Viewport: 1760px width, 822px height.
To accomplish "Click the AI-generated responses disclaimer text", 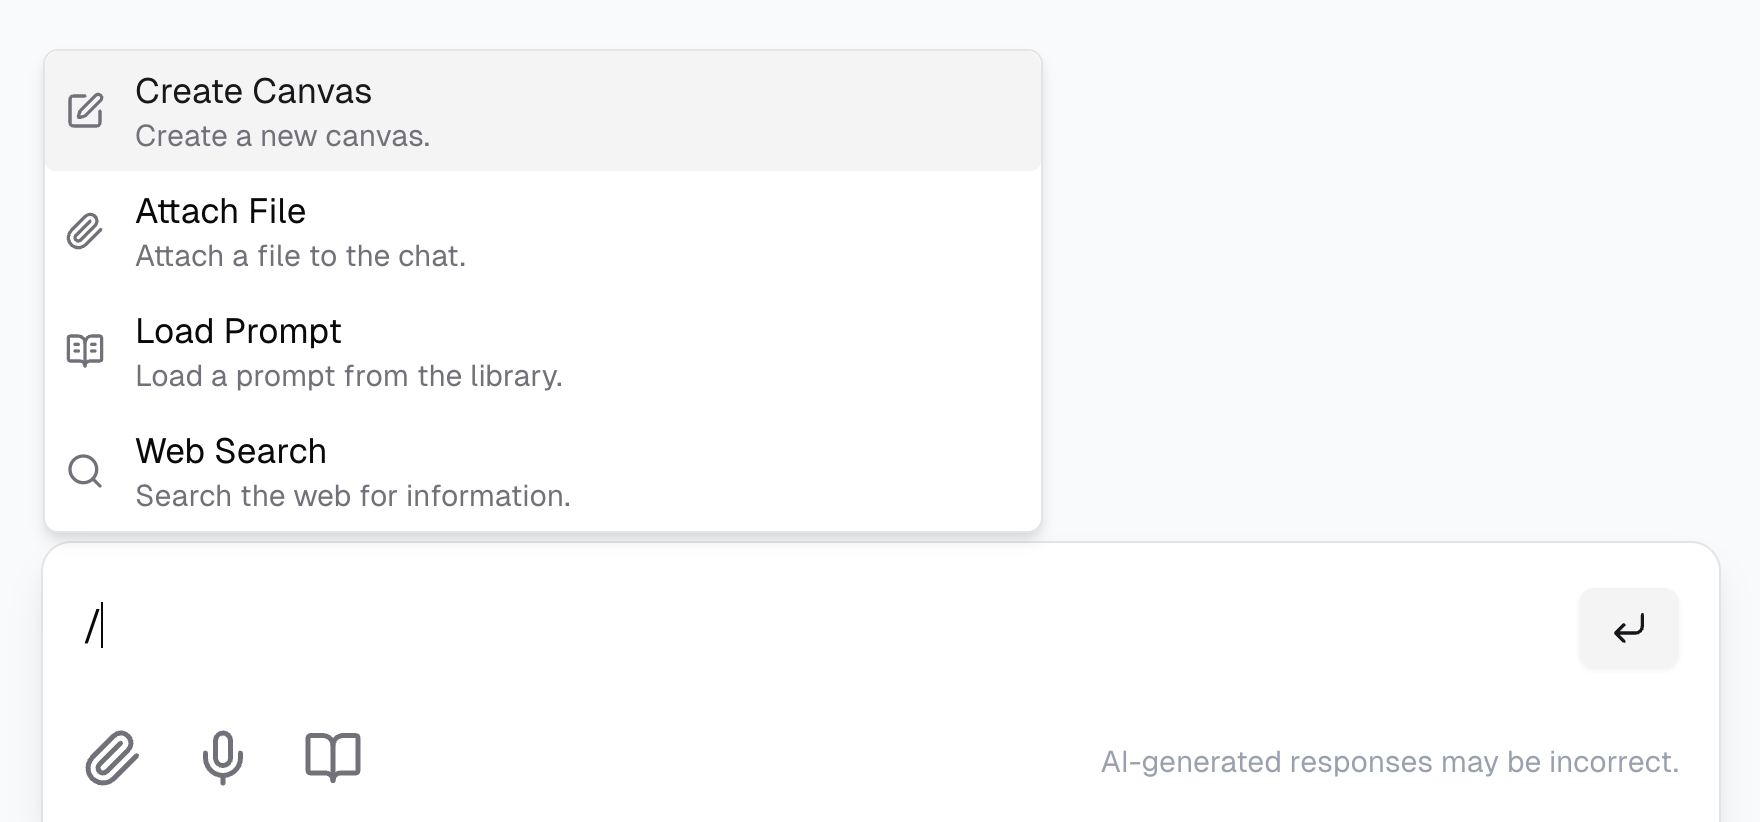I will coord(1391,760).
